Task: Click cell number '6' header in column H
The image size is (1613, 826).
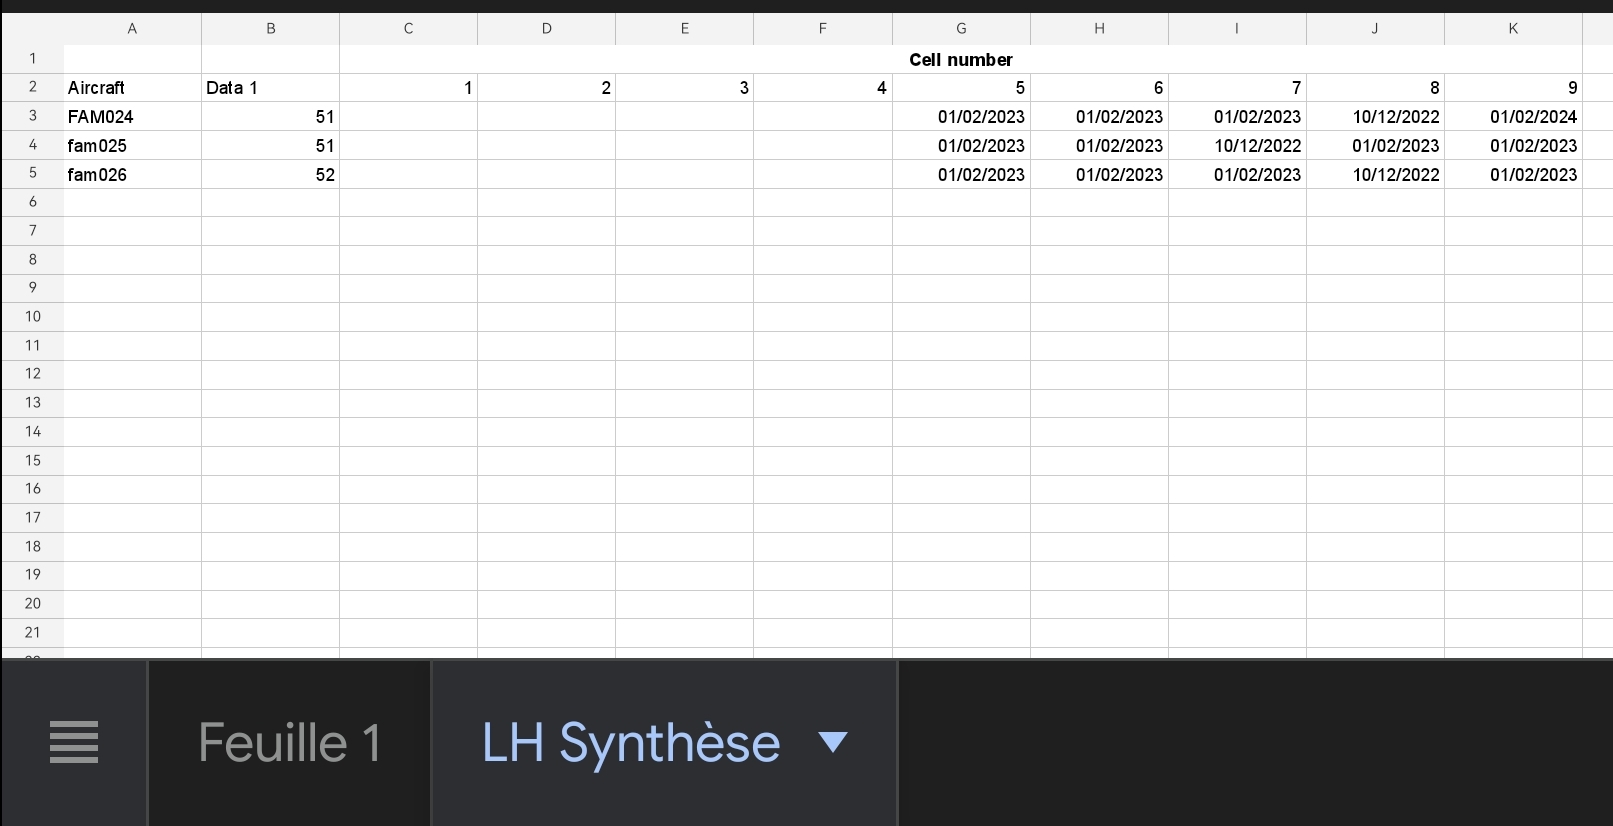Action: click(x=1099, y=88)
